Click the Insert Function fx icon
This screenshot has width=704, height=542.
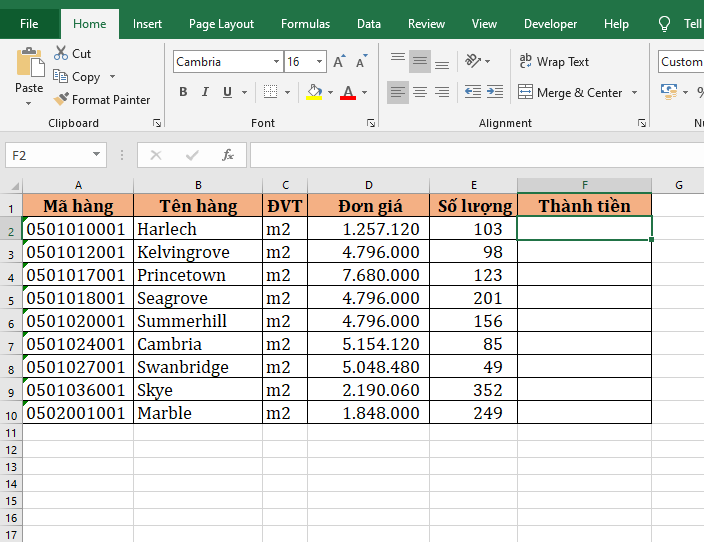(x=228, y=155)
